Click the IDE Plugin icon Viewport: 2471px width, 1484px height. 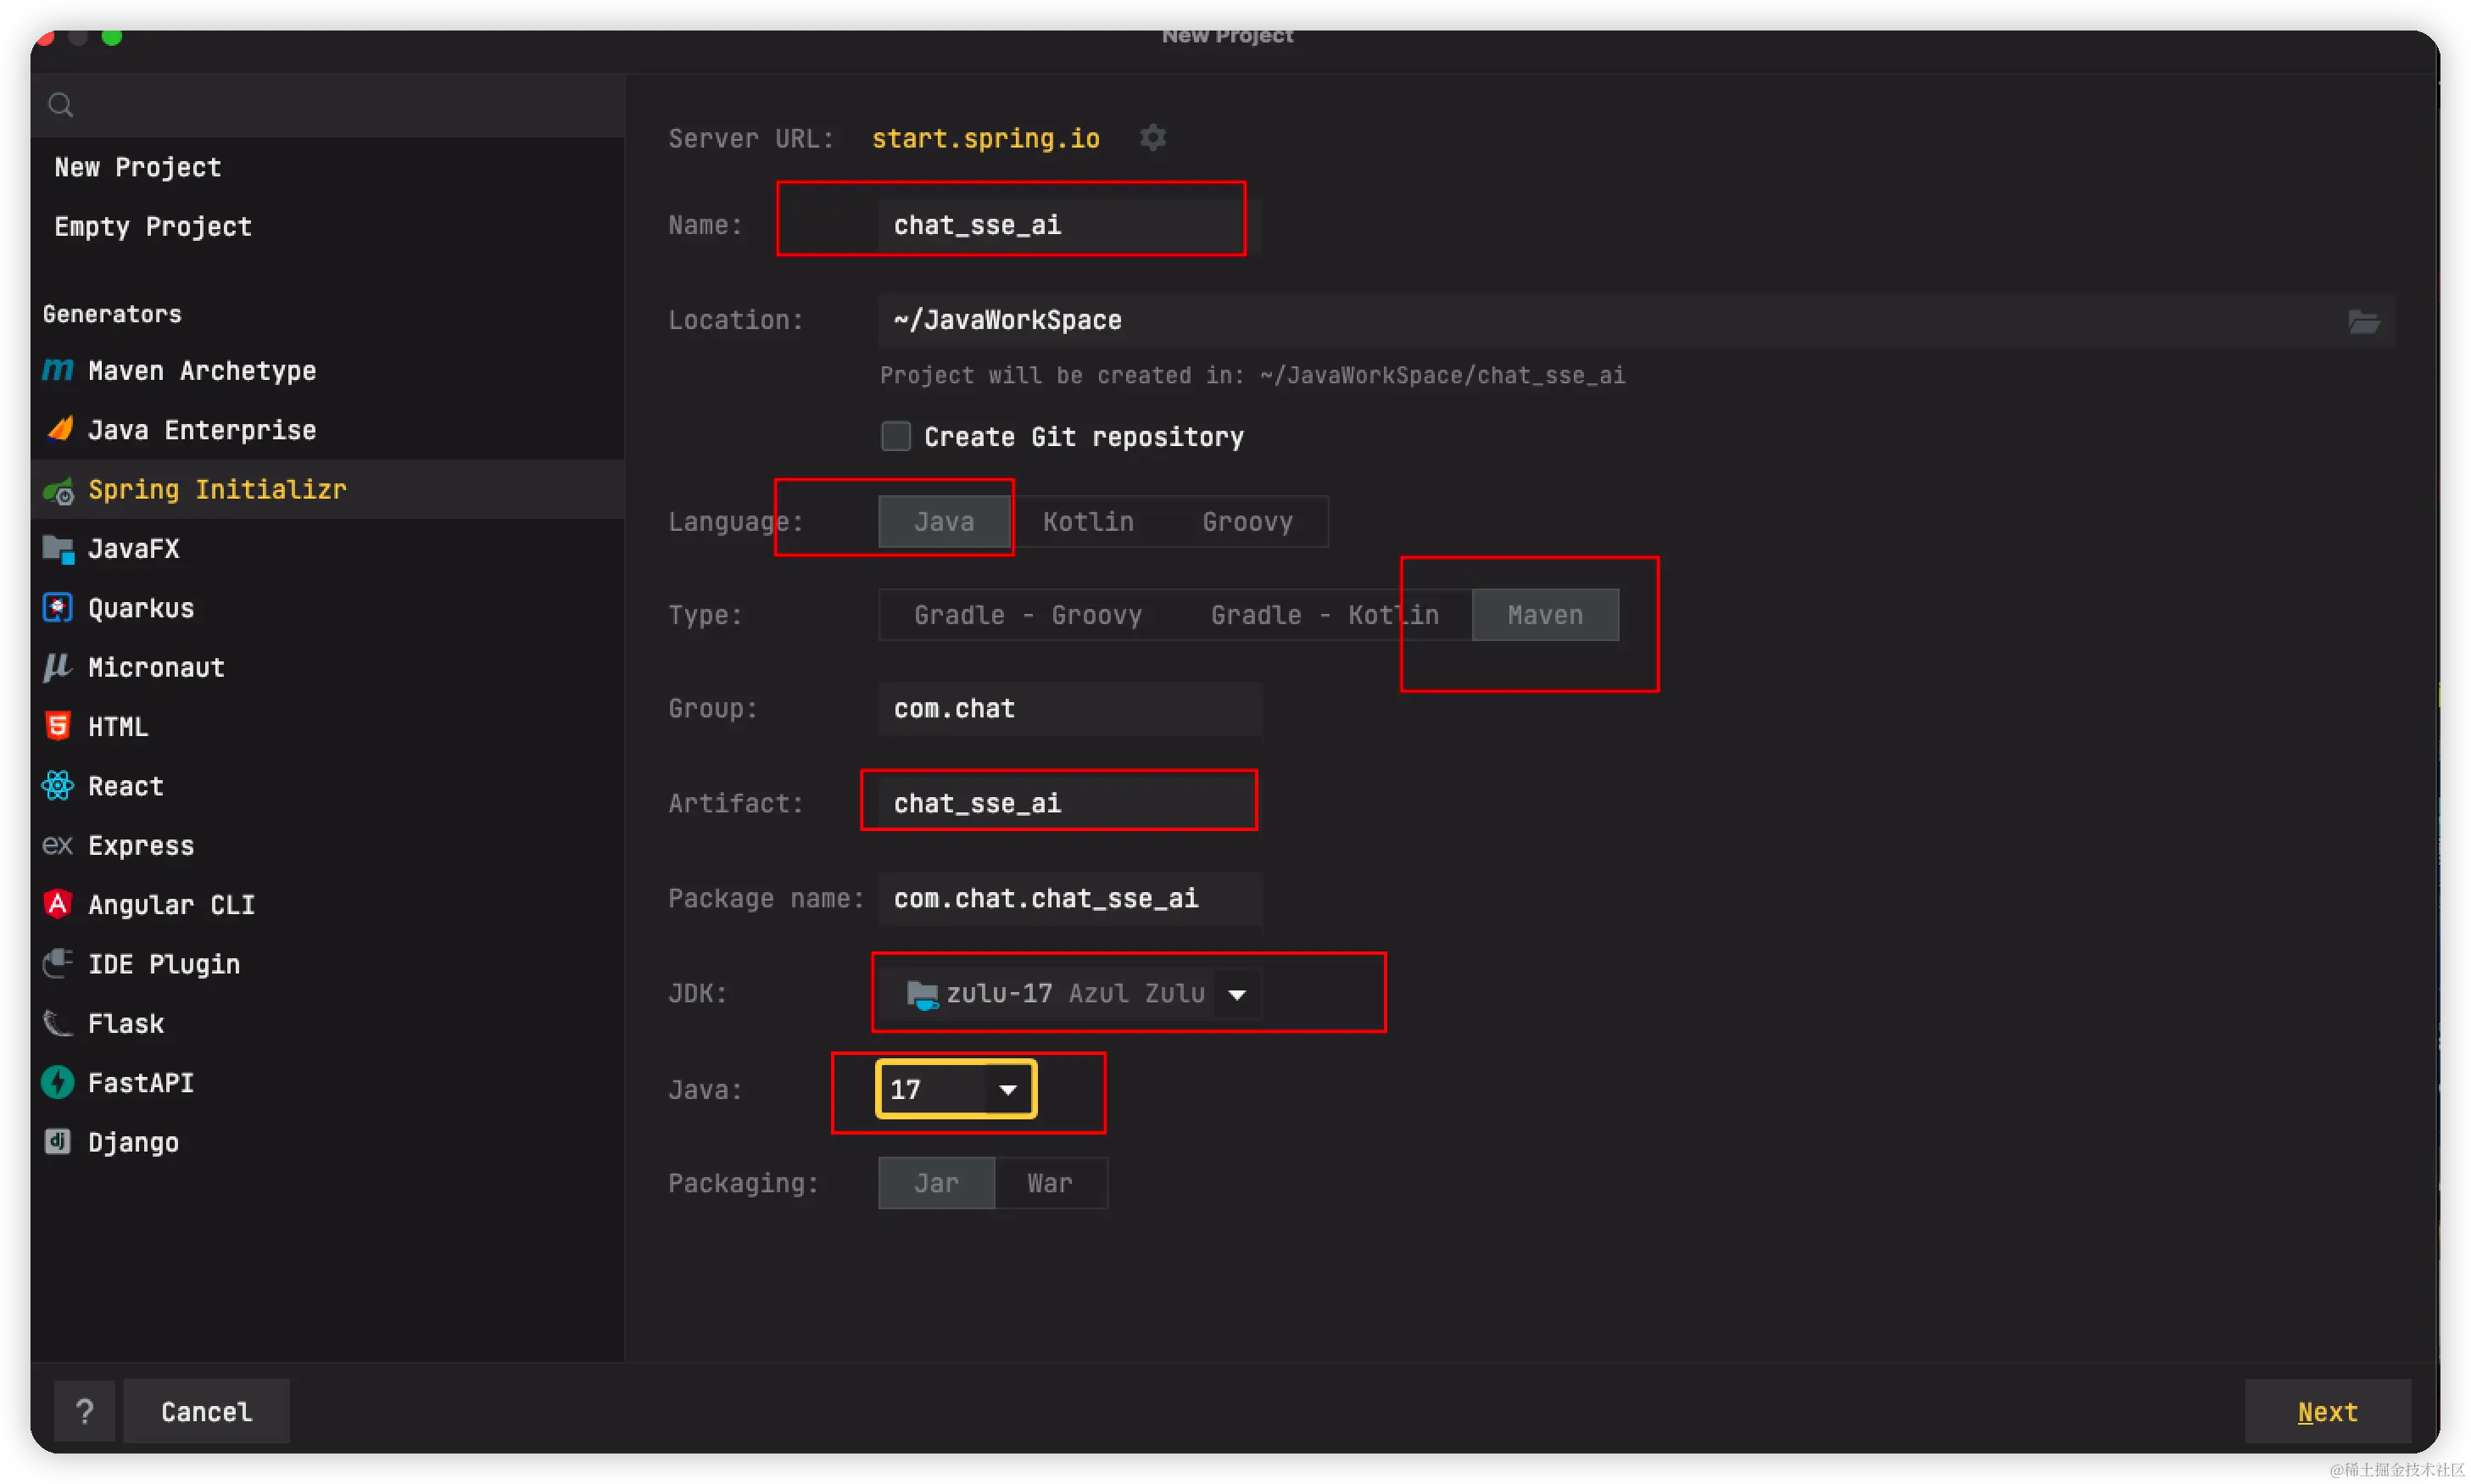point(58,964)
